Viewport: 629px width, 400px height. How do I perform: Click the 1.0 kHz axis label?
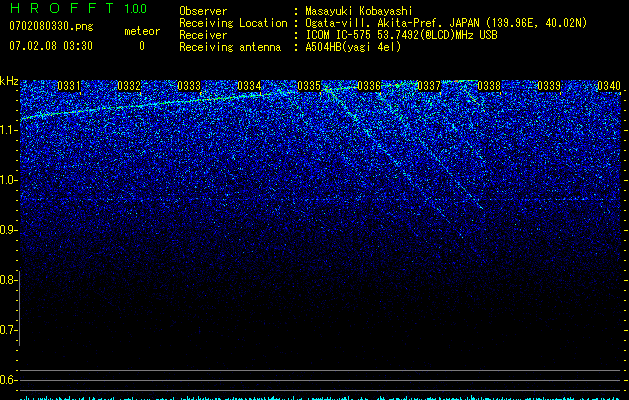click(8, 180)
